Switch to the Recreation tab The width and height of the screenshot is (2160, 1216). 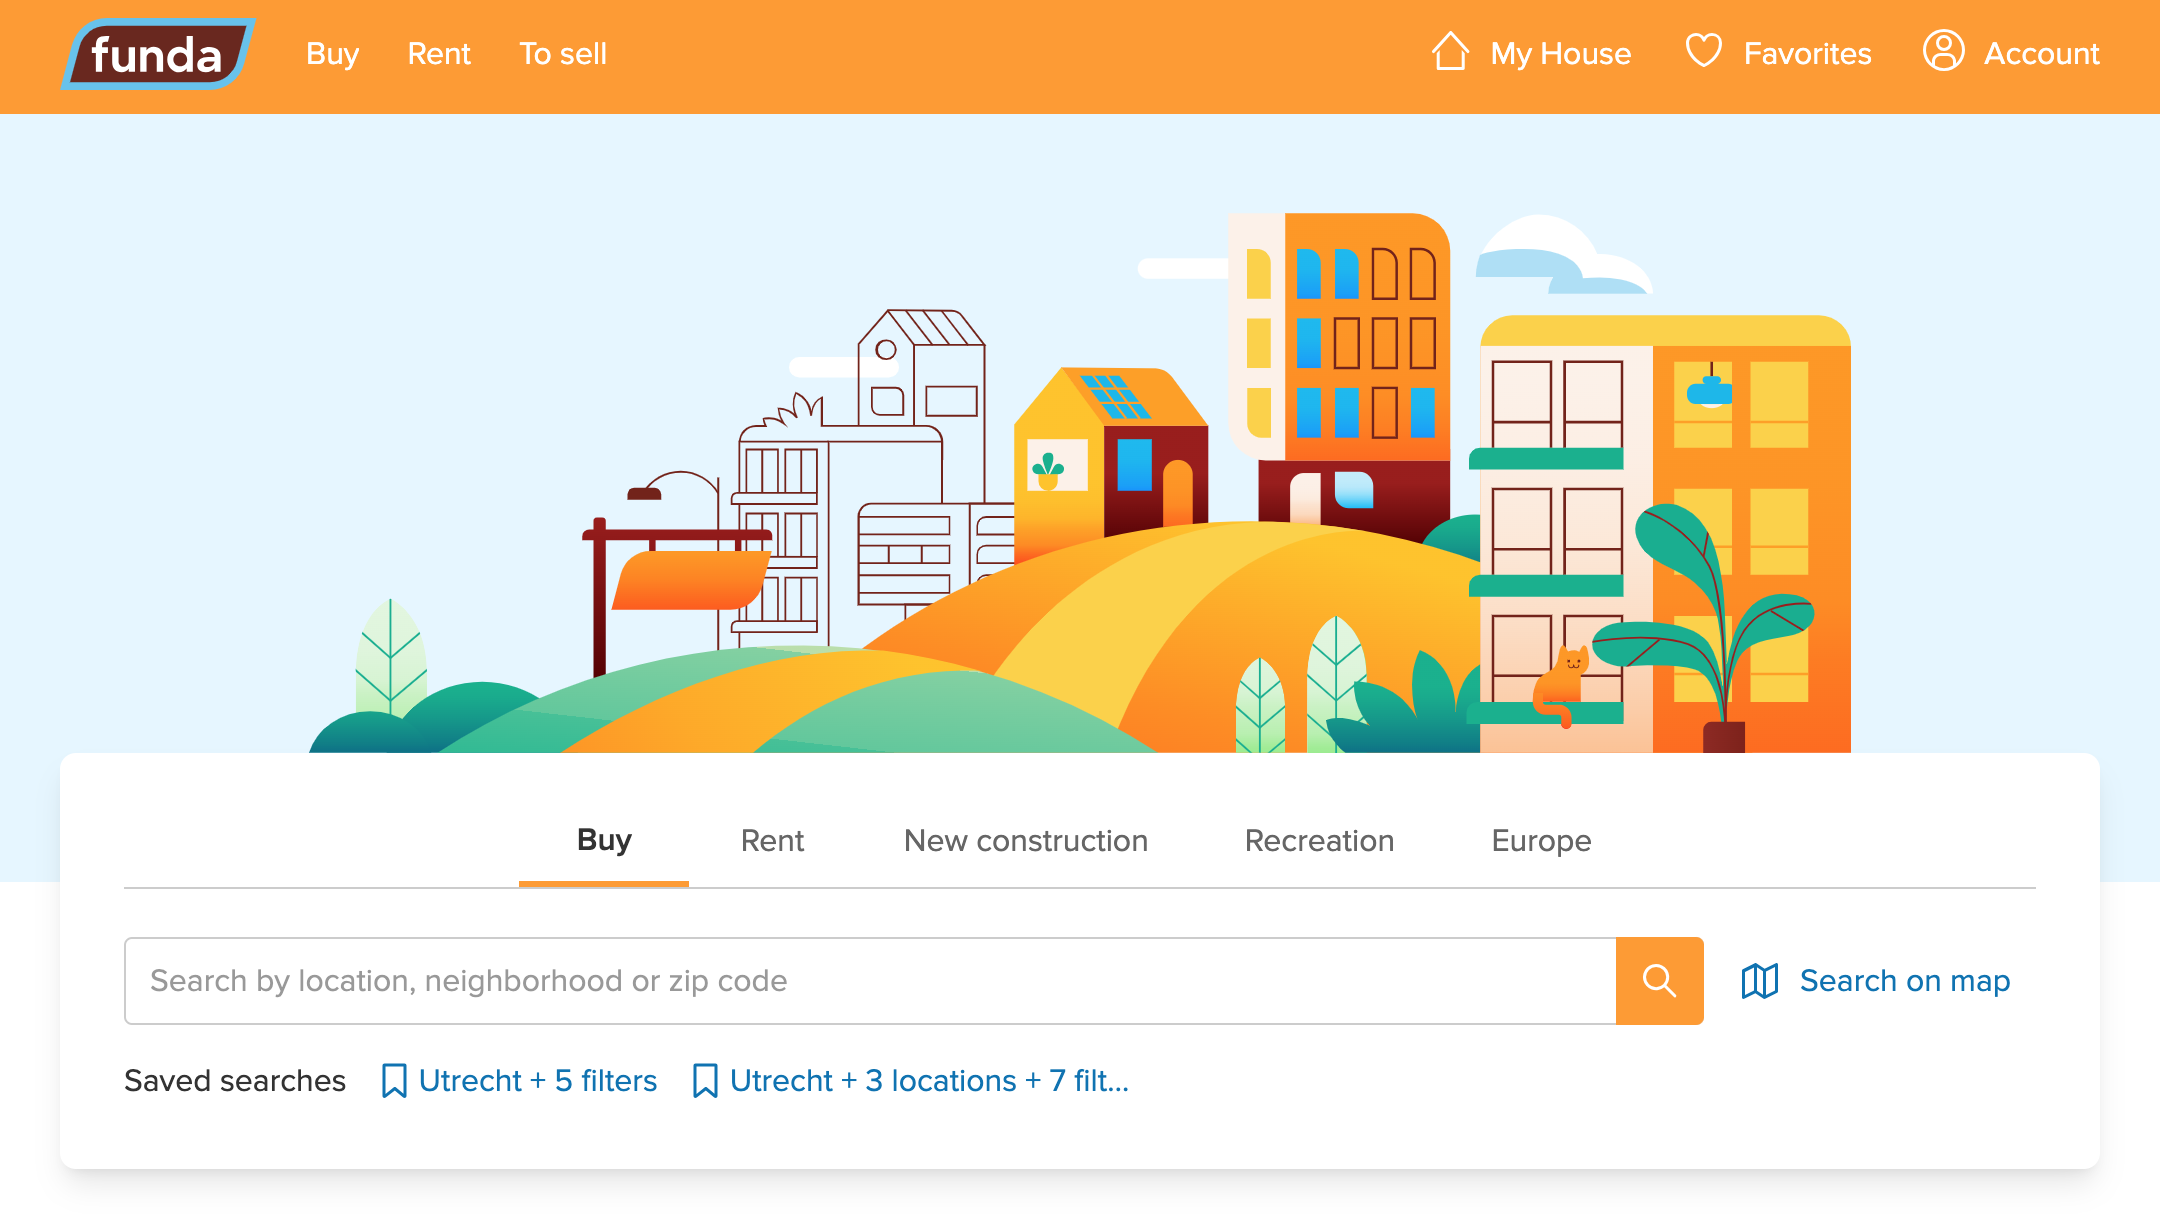pyautogui.click(x=1319, y=841)
